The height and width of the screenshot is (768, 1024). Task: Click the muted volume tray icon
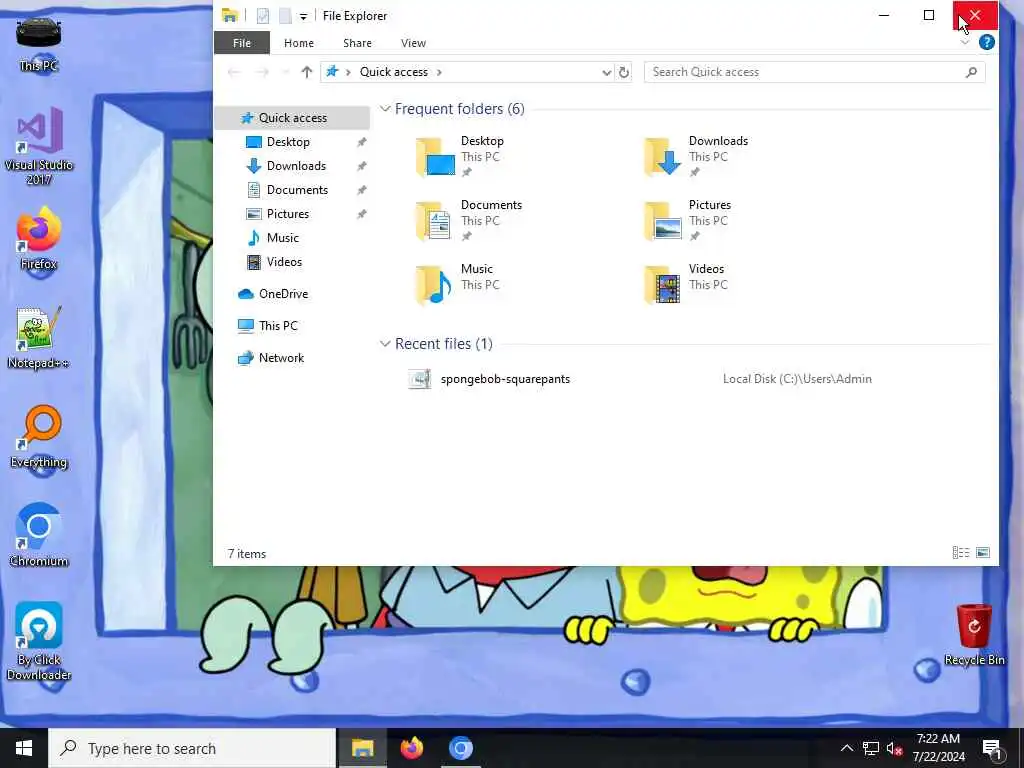pyautogui.click(x=894, y=748)
